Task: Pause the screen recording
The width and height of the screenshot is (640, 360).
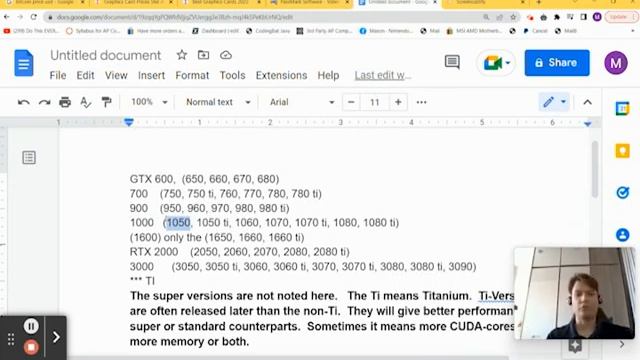Action: click(31, 326)
